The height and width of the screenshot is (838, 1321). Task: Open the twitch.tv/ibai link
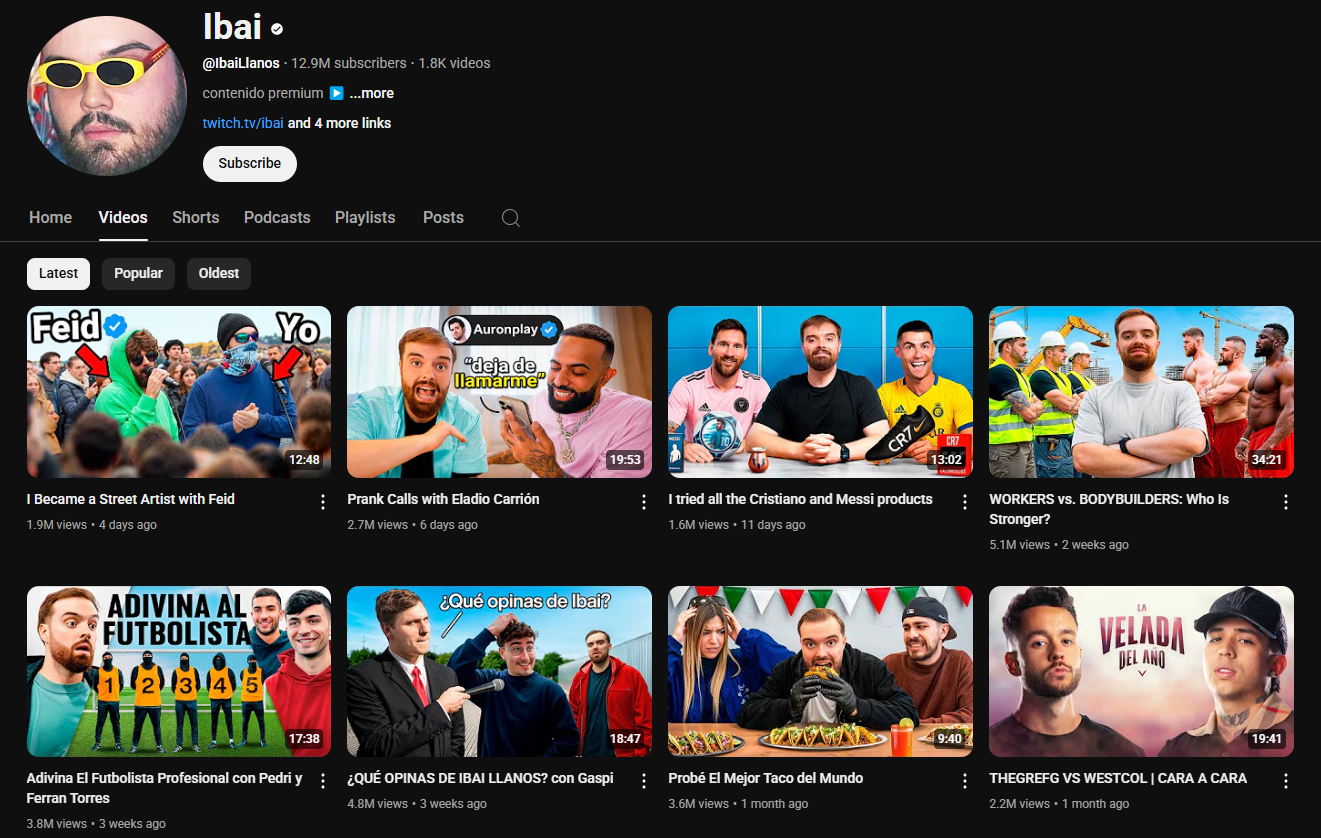click(243, 123)
